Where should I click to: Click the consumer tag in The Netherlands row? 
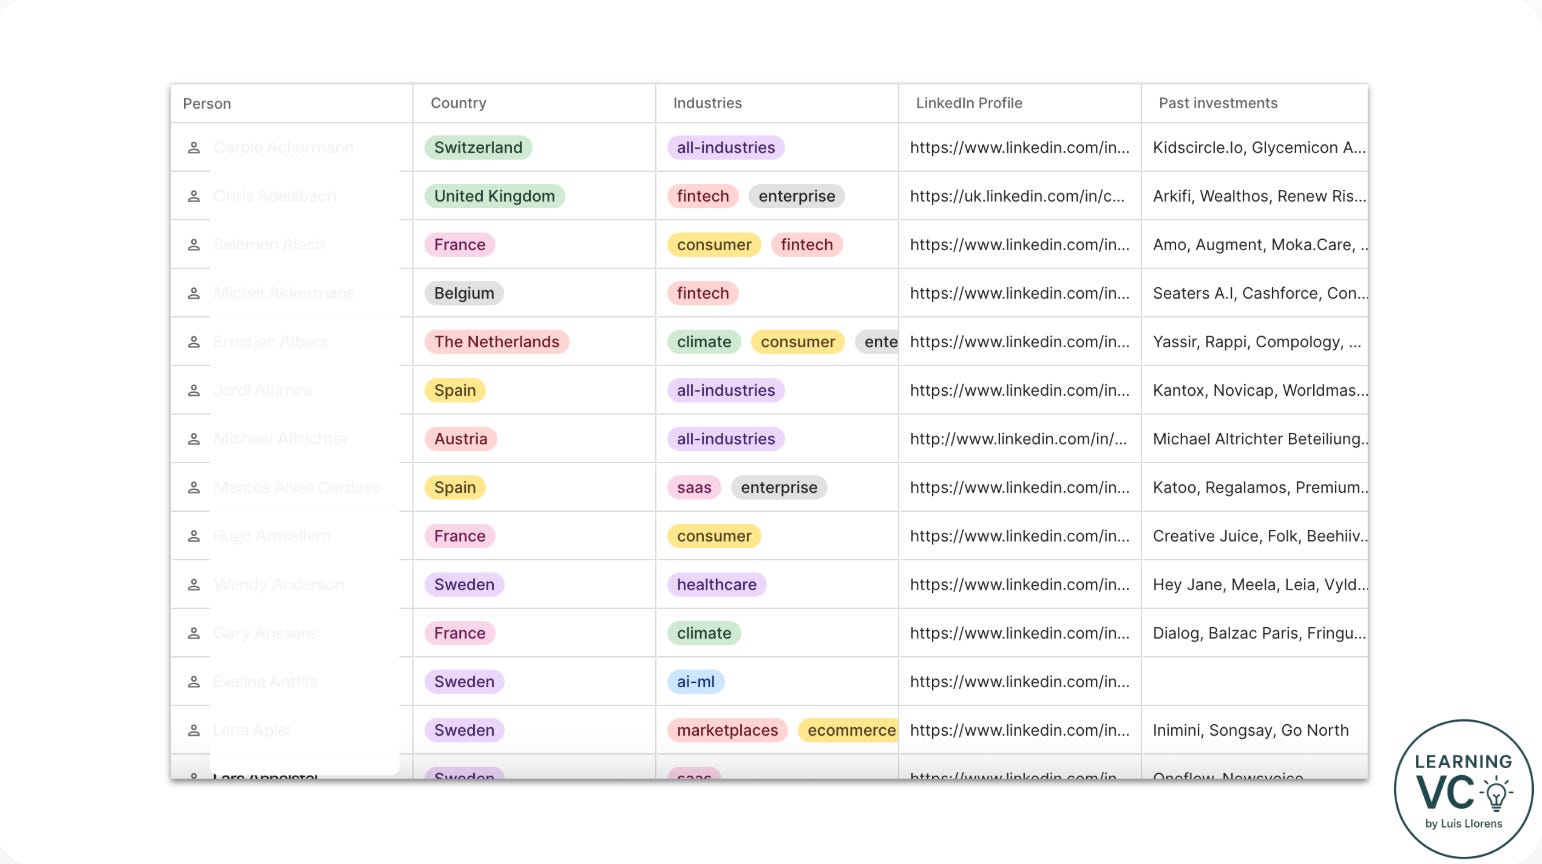798,342
